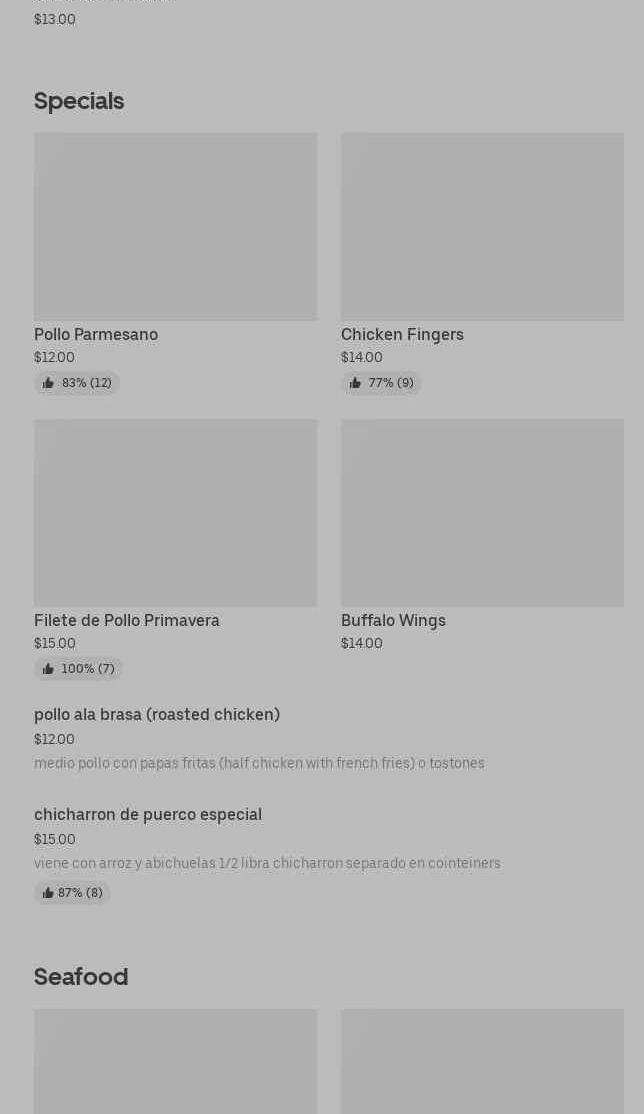Screen dimensions: 644x1114
Task: Open first Seafood item image on left
Action: [x=176, y=1061]
